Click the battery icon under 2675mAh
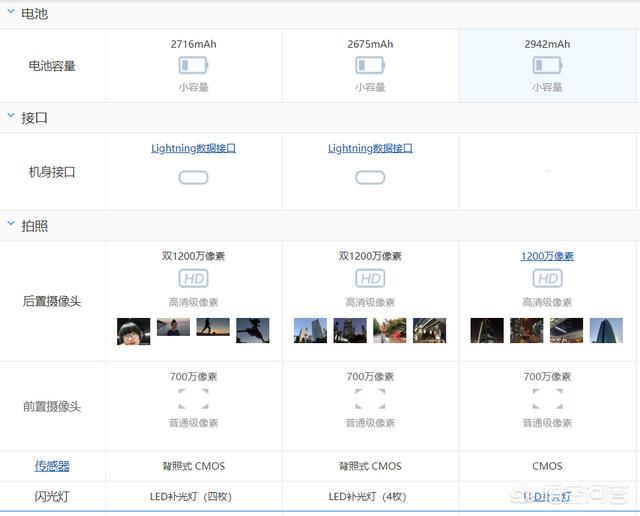The image size is (640, 516). coord(370,65)
